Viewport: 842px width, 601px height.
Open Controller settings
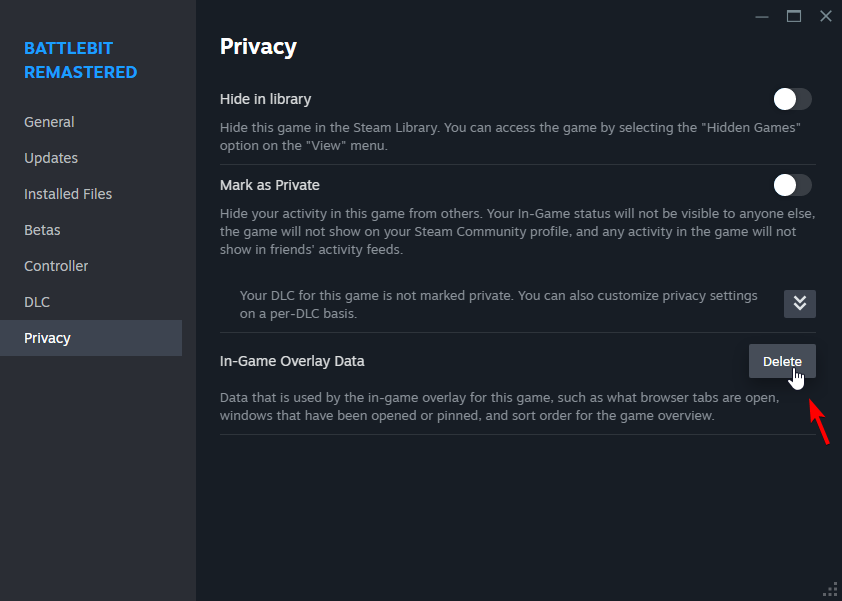(56, 266)
